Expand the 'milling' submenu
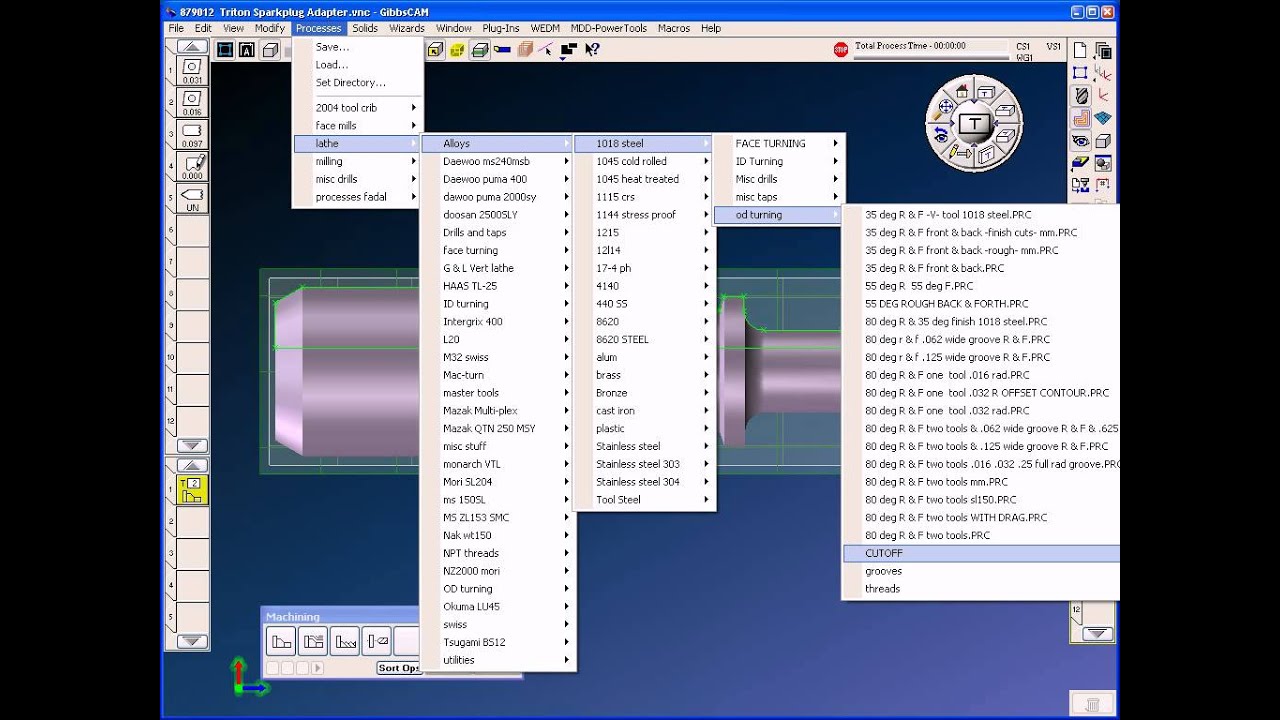The image size is (1280, 720). (357, 161)
